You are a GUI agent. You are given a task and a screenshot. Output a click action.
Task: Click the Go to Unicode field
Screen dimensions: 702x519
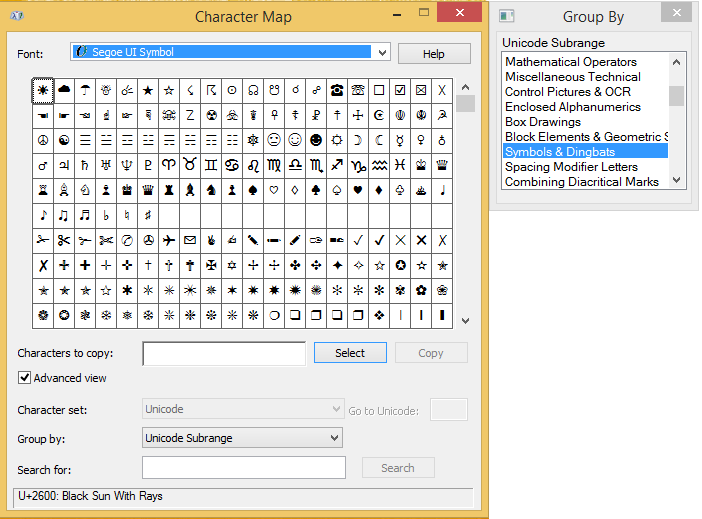pos(449,410)
